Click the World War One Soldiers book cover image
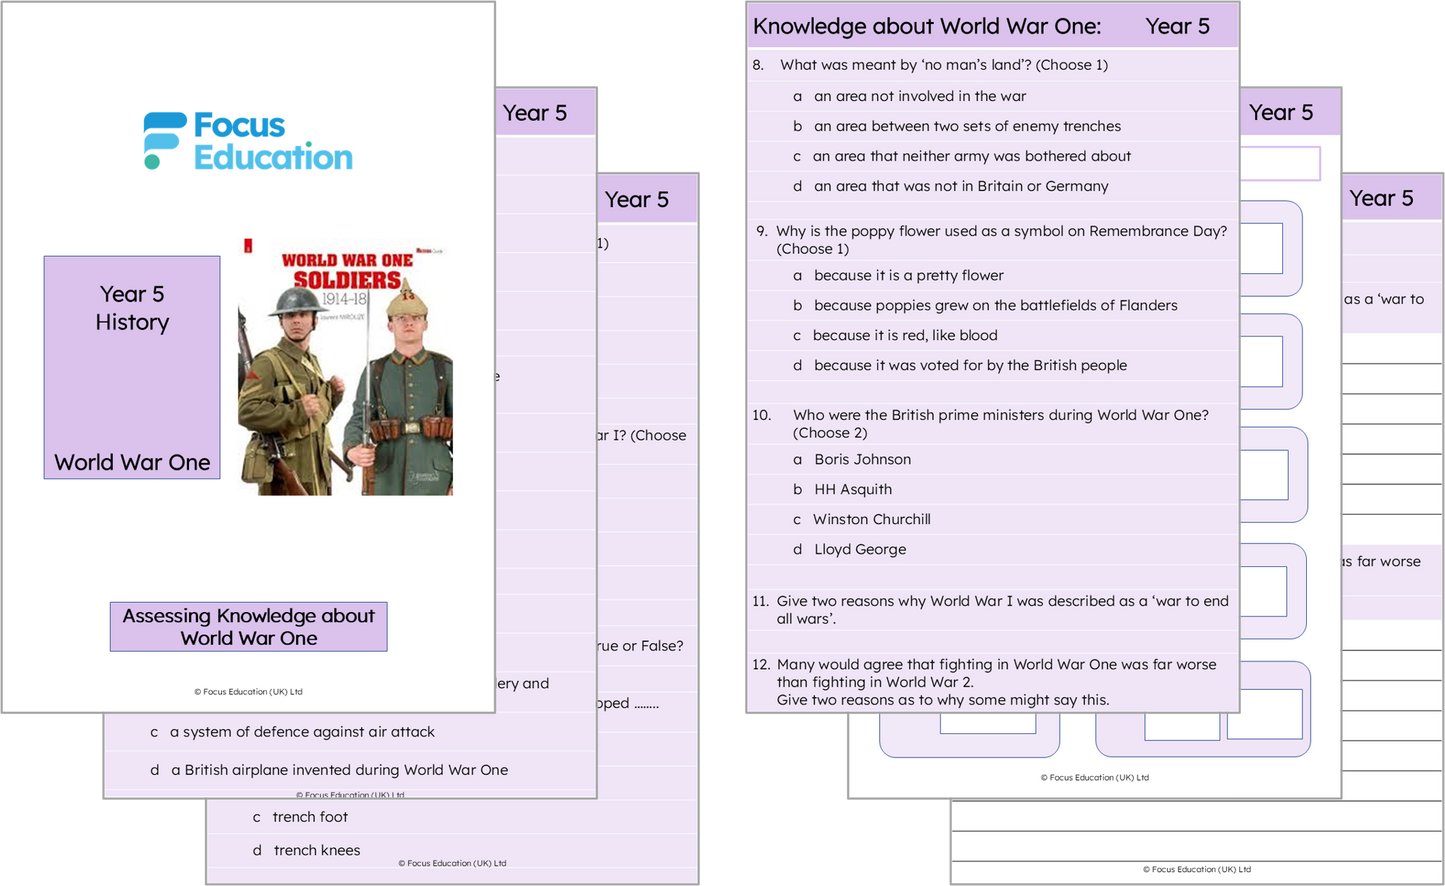The image size is (1445, 886). point(345,367)
